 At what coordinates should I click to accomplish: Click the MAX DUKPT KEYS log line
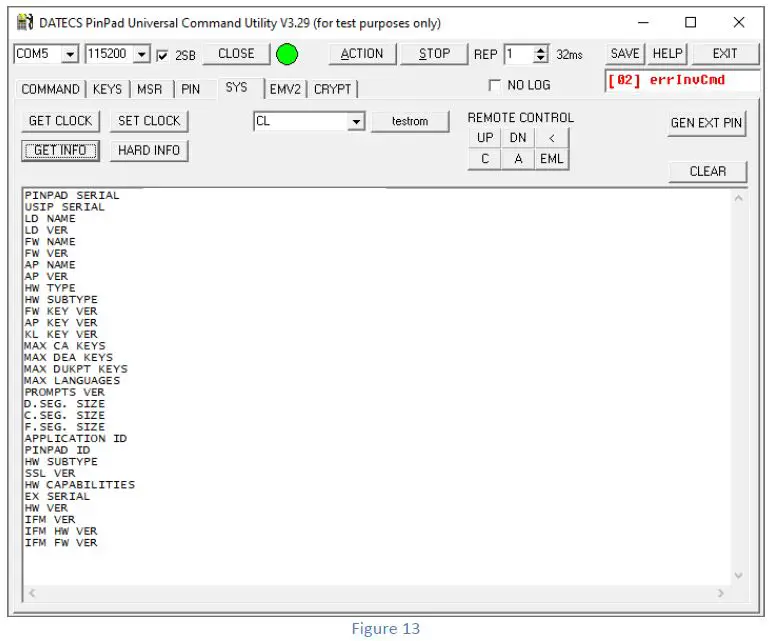tap(76, 369)
